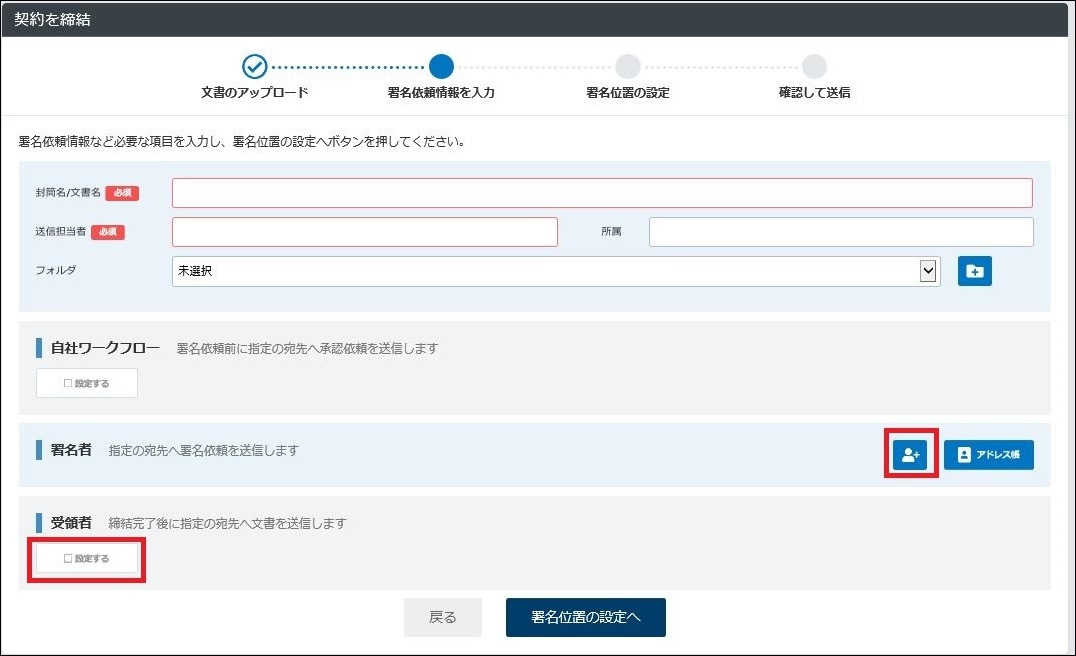
Task: Click the add signer person-plus icon
Action: pos(910,454)
